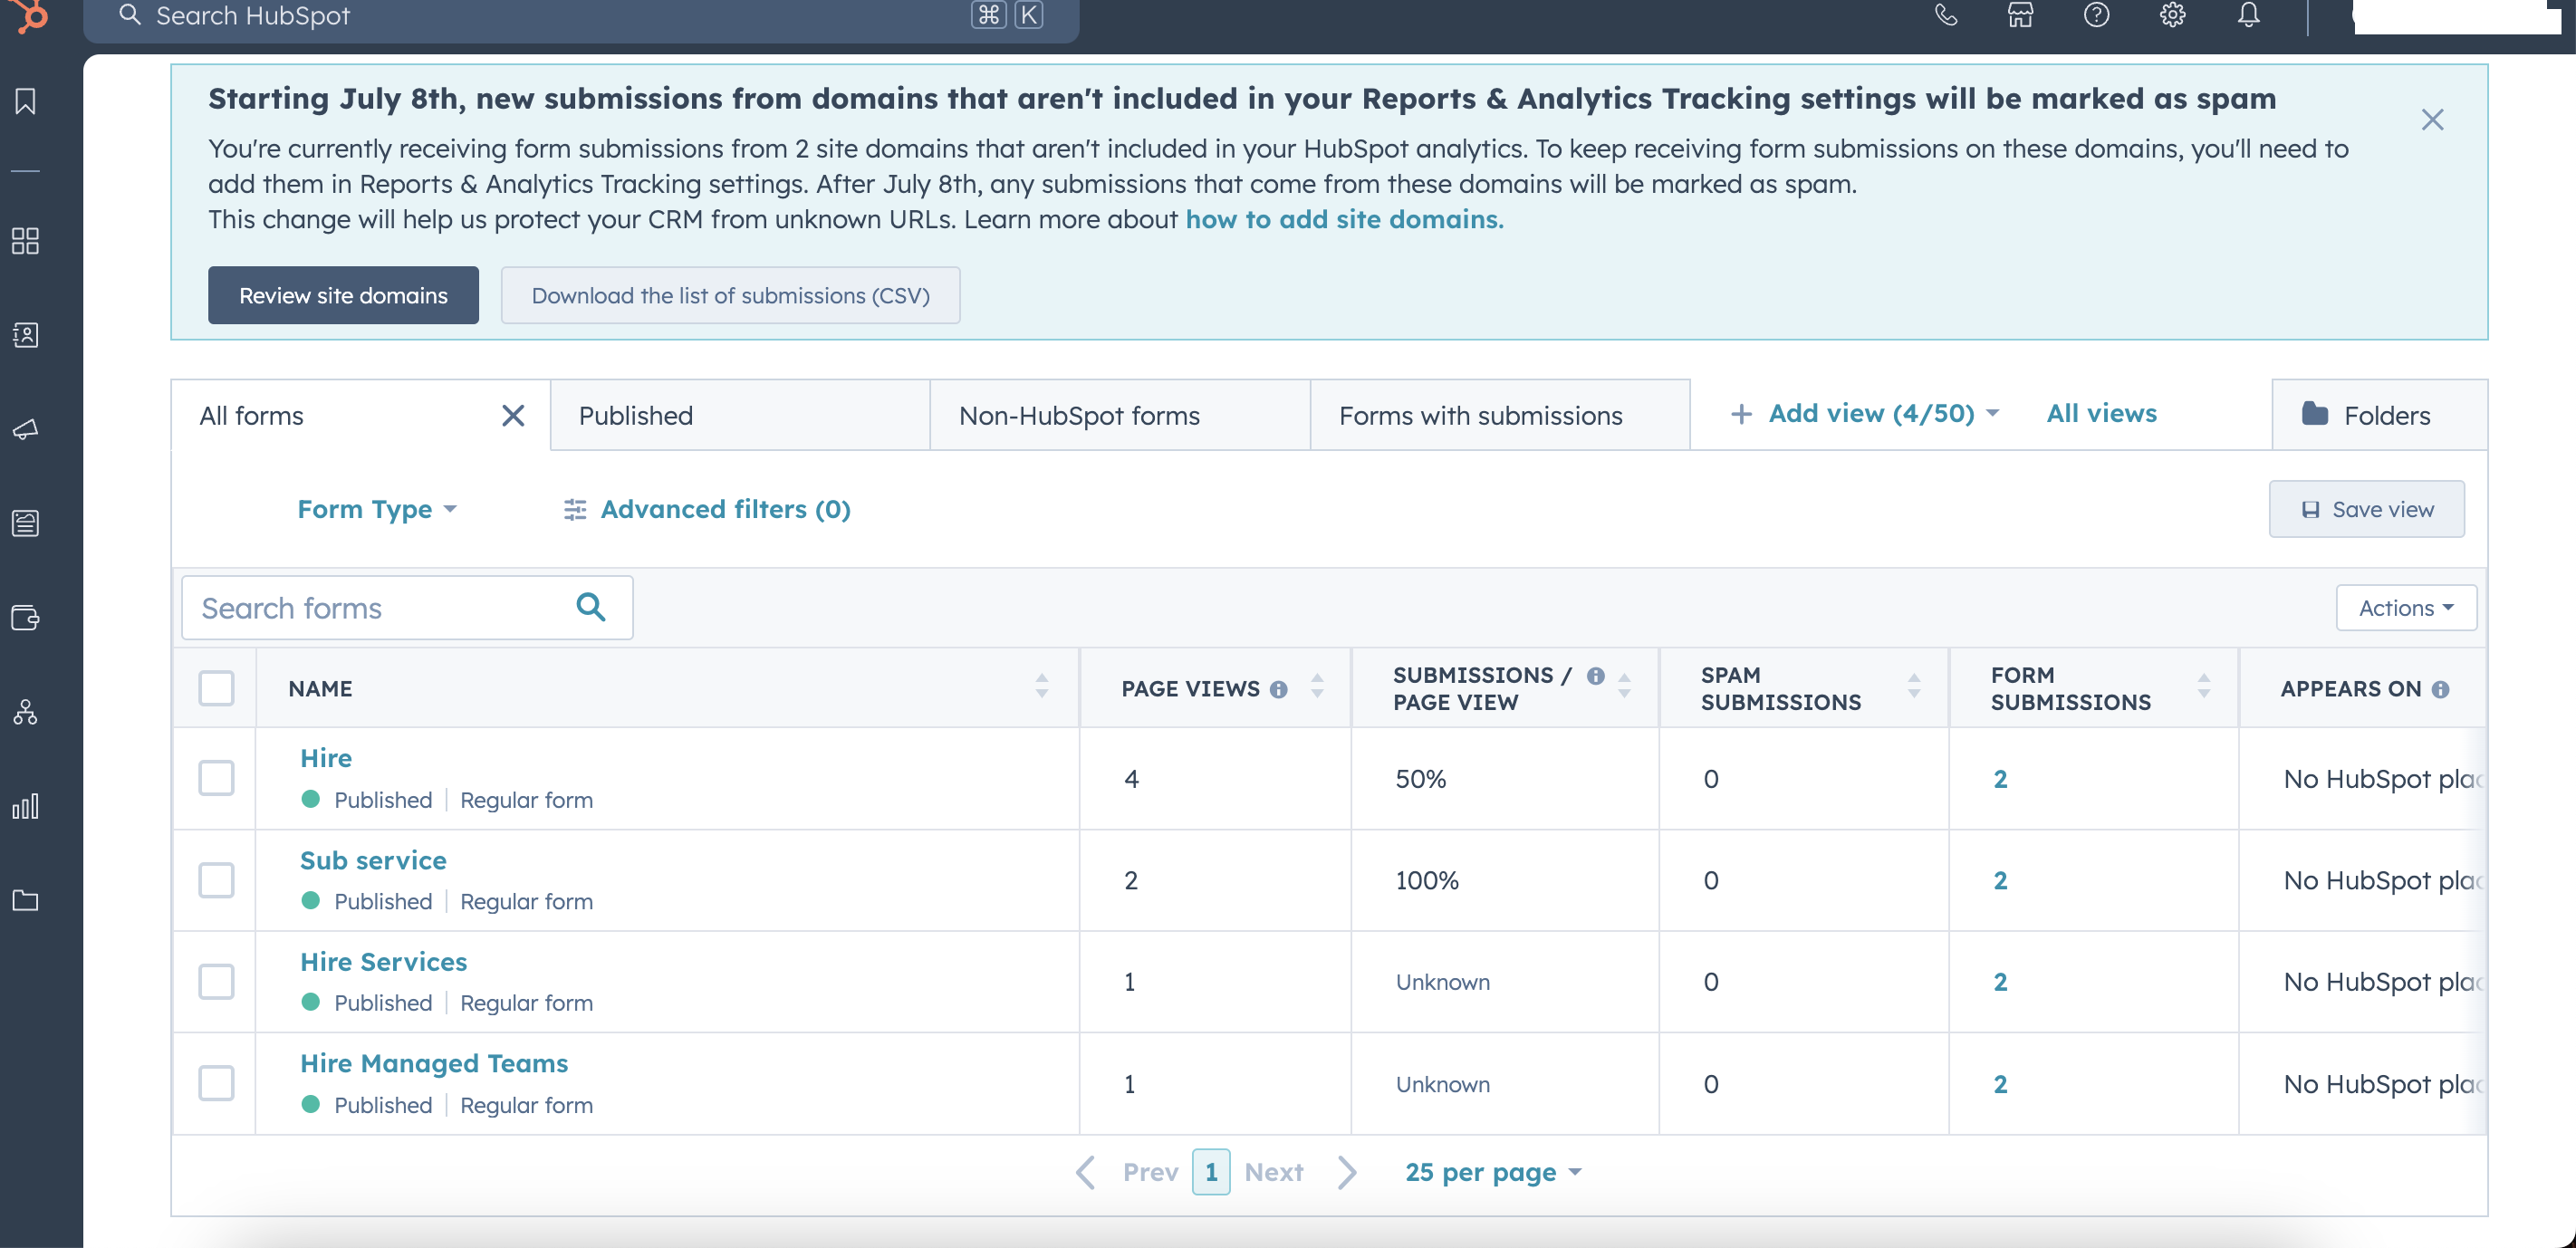Switch to the Published tab
This screenshot has width=2576, height=1248.
740,415
